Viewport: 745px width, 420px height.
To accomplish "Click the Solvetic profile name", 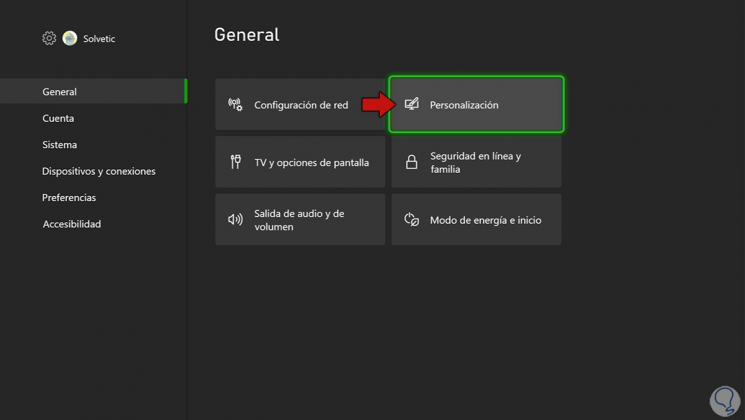I will (x=99, y=39).
